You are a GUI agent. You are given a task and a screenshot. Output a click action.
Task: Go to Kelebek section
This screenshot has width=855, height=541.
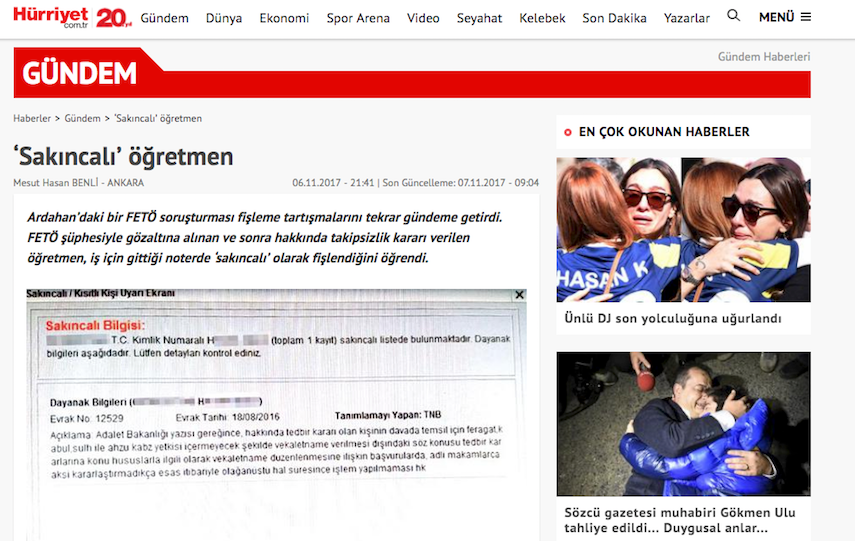point(542,18)
